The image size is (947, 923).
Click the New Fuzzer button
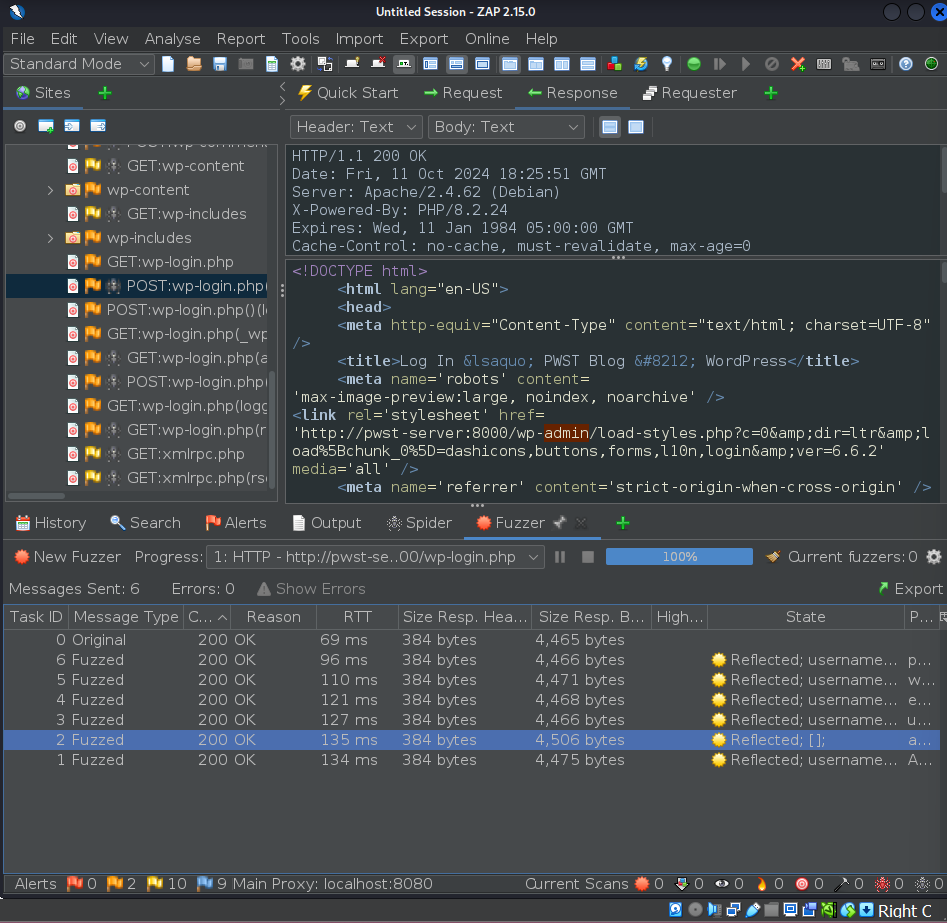pos(68,557)
